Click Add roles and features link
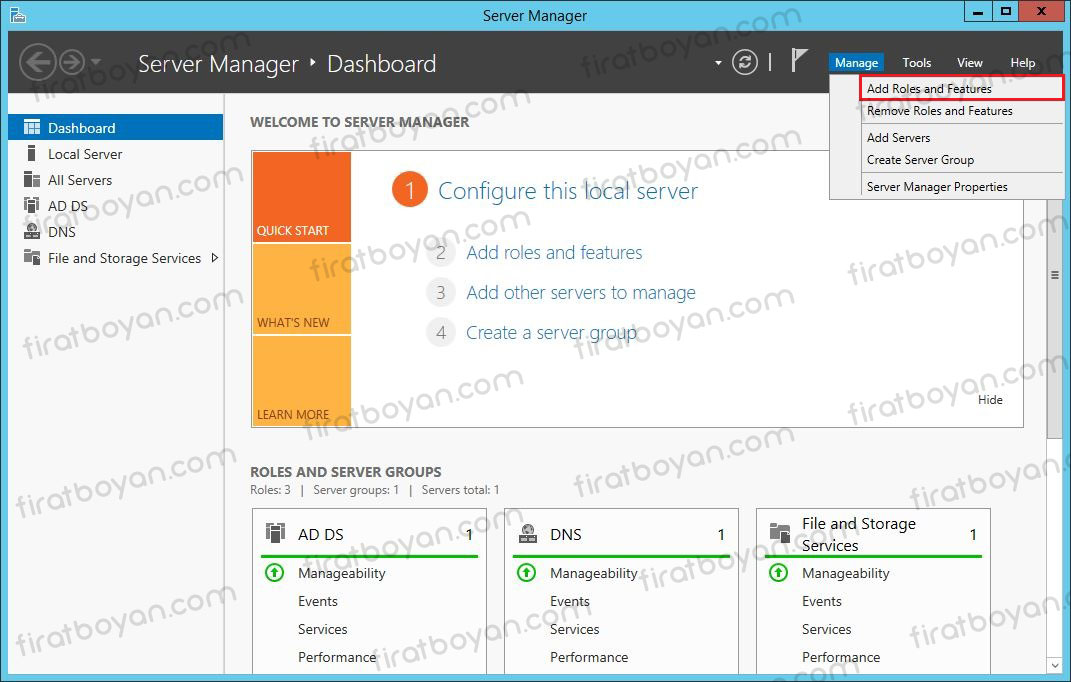 [554, 253]
